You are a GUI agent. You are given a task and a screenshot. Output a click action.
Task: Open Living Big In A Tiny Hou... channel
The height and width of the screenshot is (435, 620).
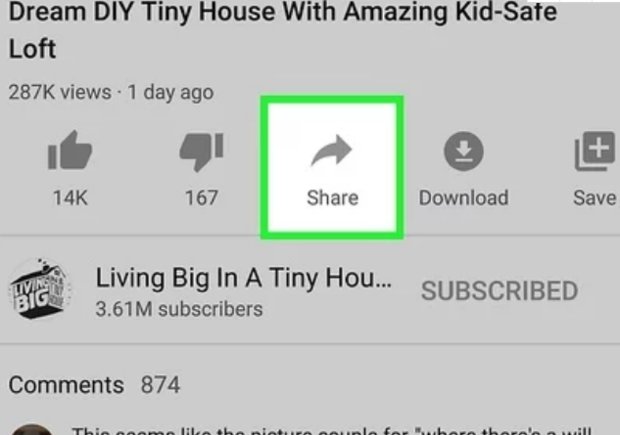pyautogui.click(x=244, y=278)
